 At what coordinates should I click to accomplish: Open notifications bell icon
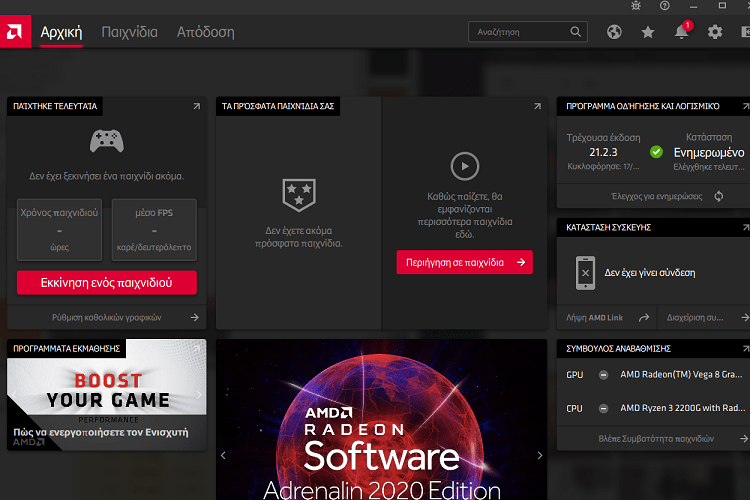(681, 32)
